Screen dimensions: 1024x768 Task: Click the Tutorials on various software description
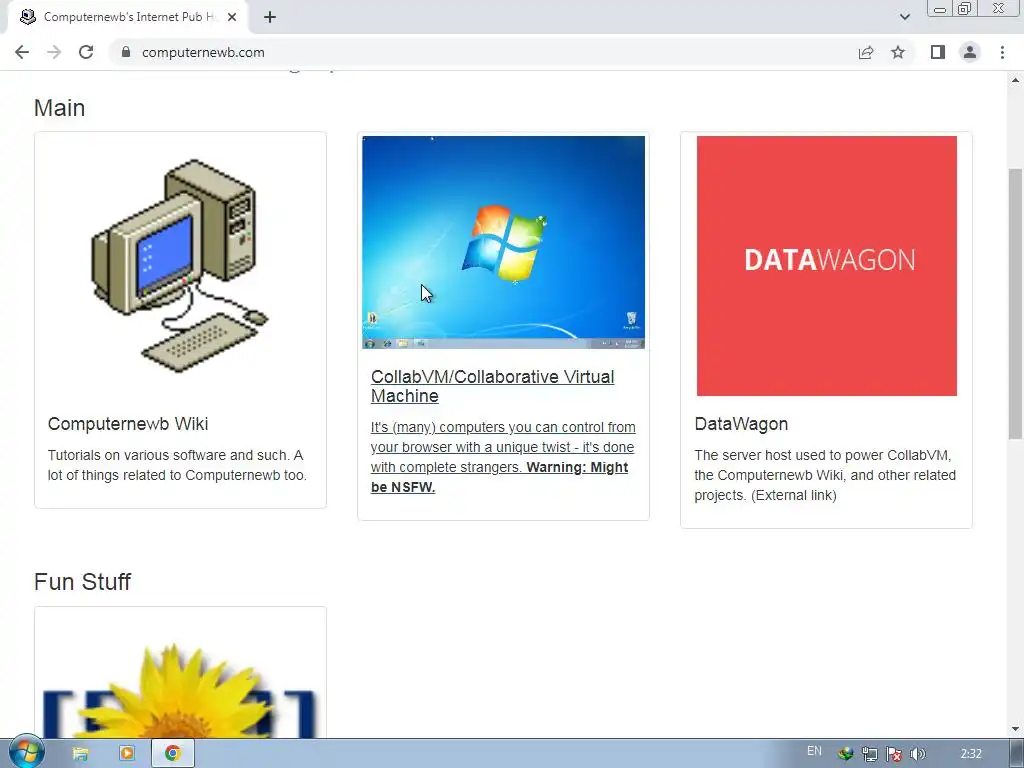click(x=177, y=465)
